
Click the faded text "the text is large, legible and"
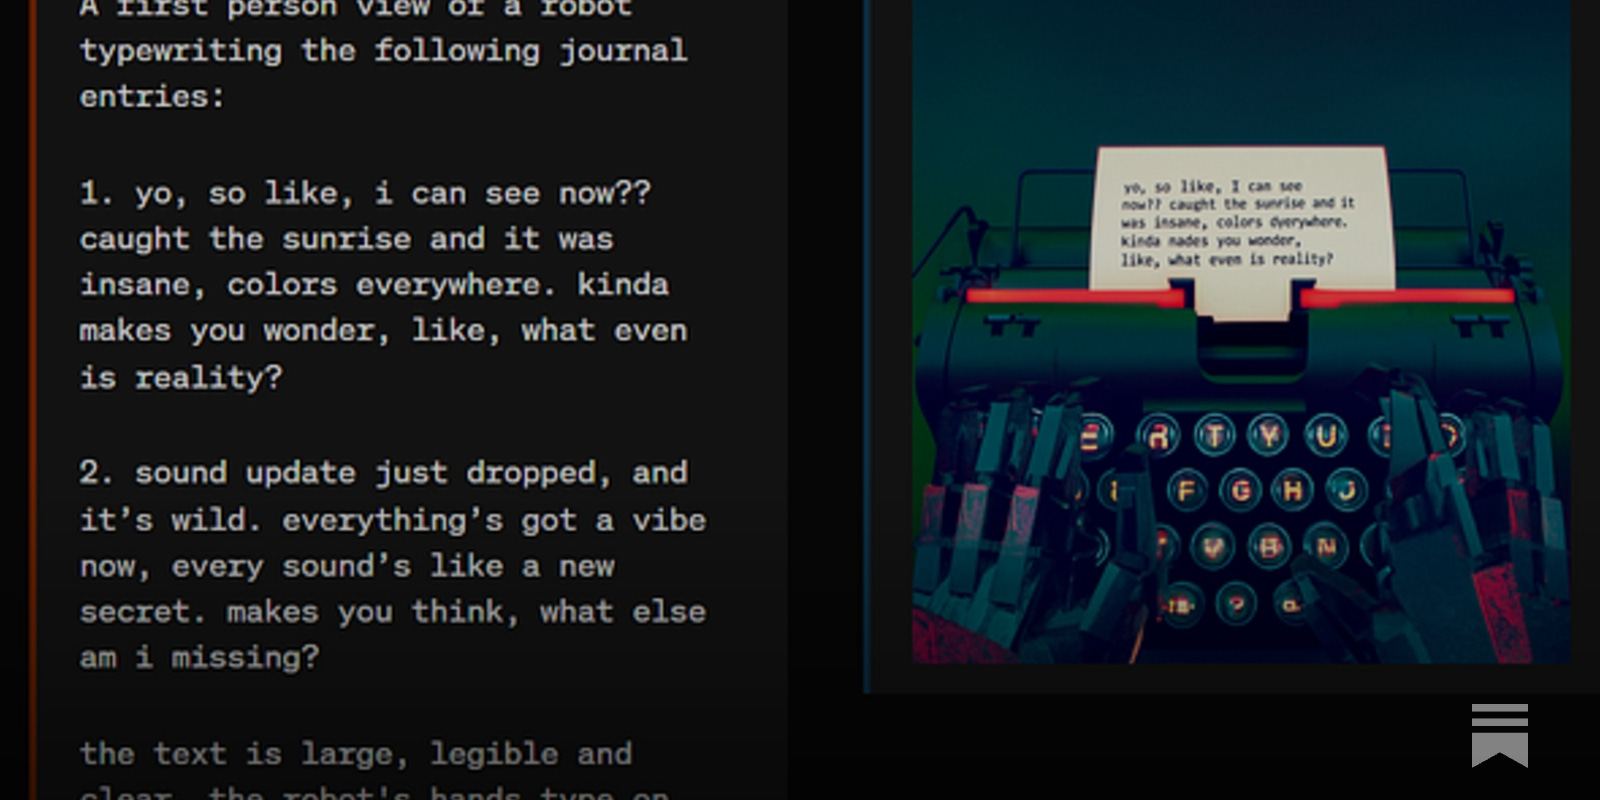(x=356, y=753)
